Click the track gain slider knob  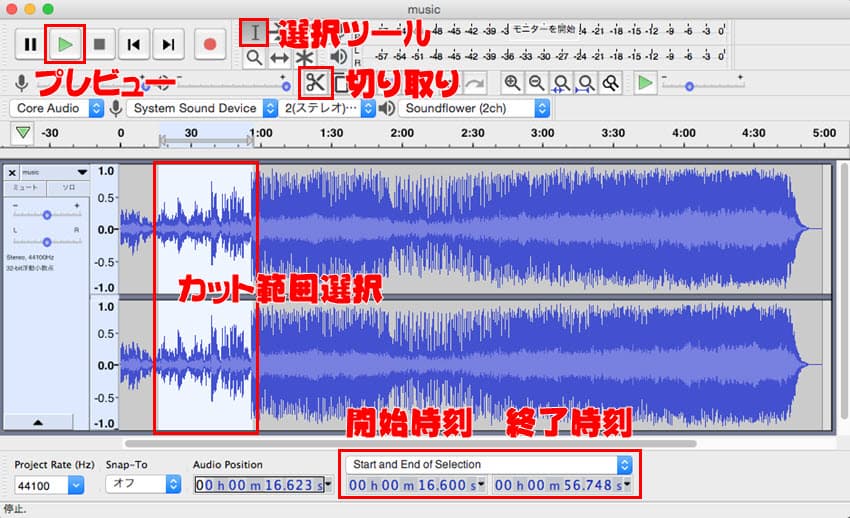coord(47,215)
